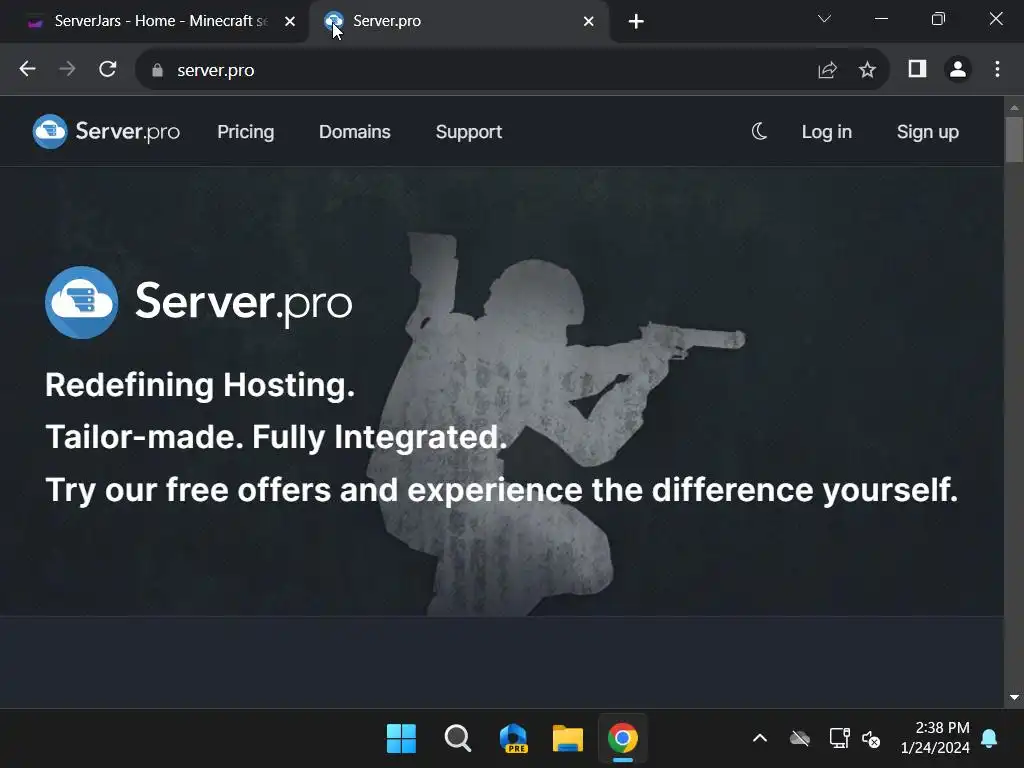
Task: Show hidden system tray icons
Action: (x=760, y=739)
